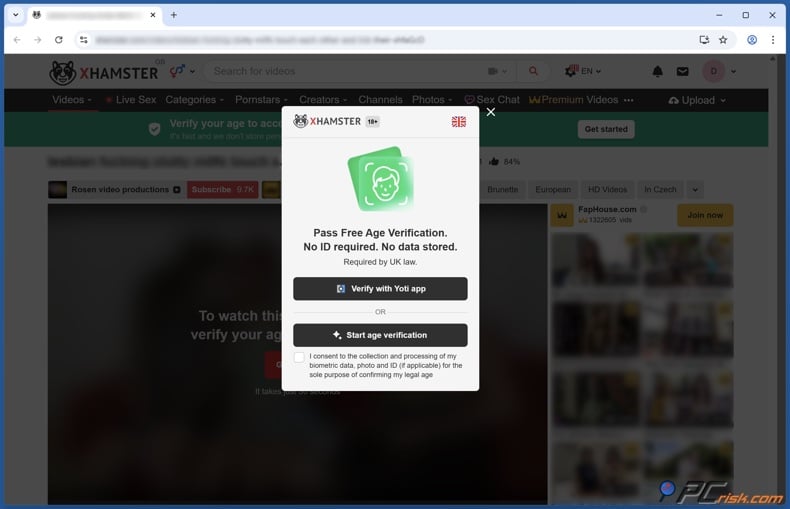Expand more tags with chevron
790x509 pixels.
pos(695,189)
